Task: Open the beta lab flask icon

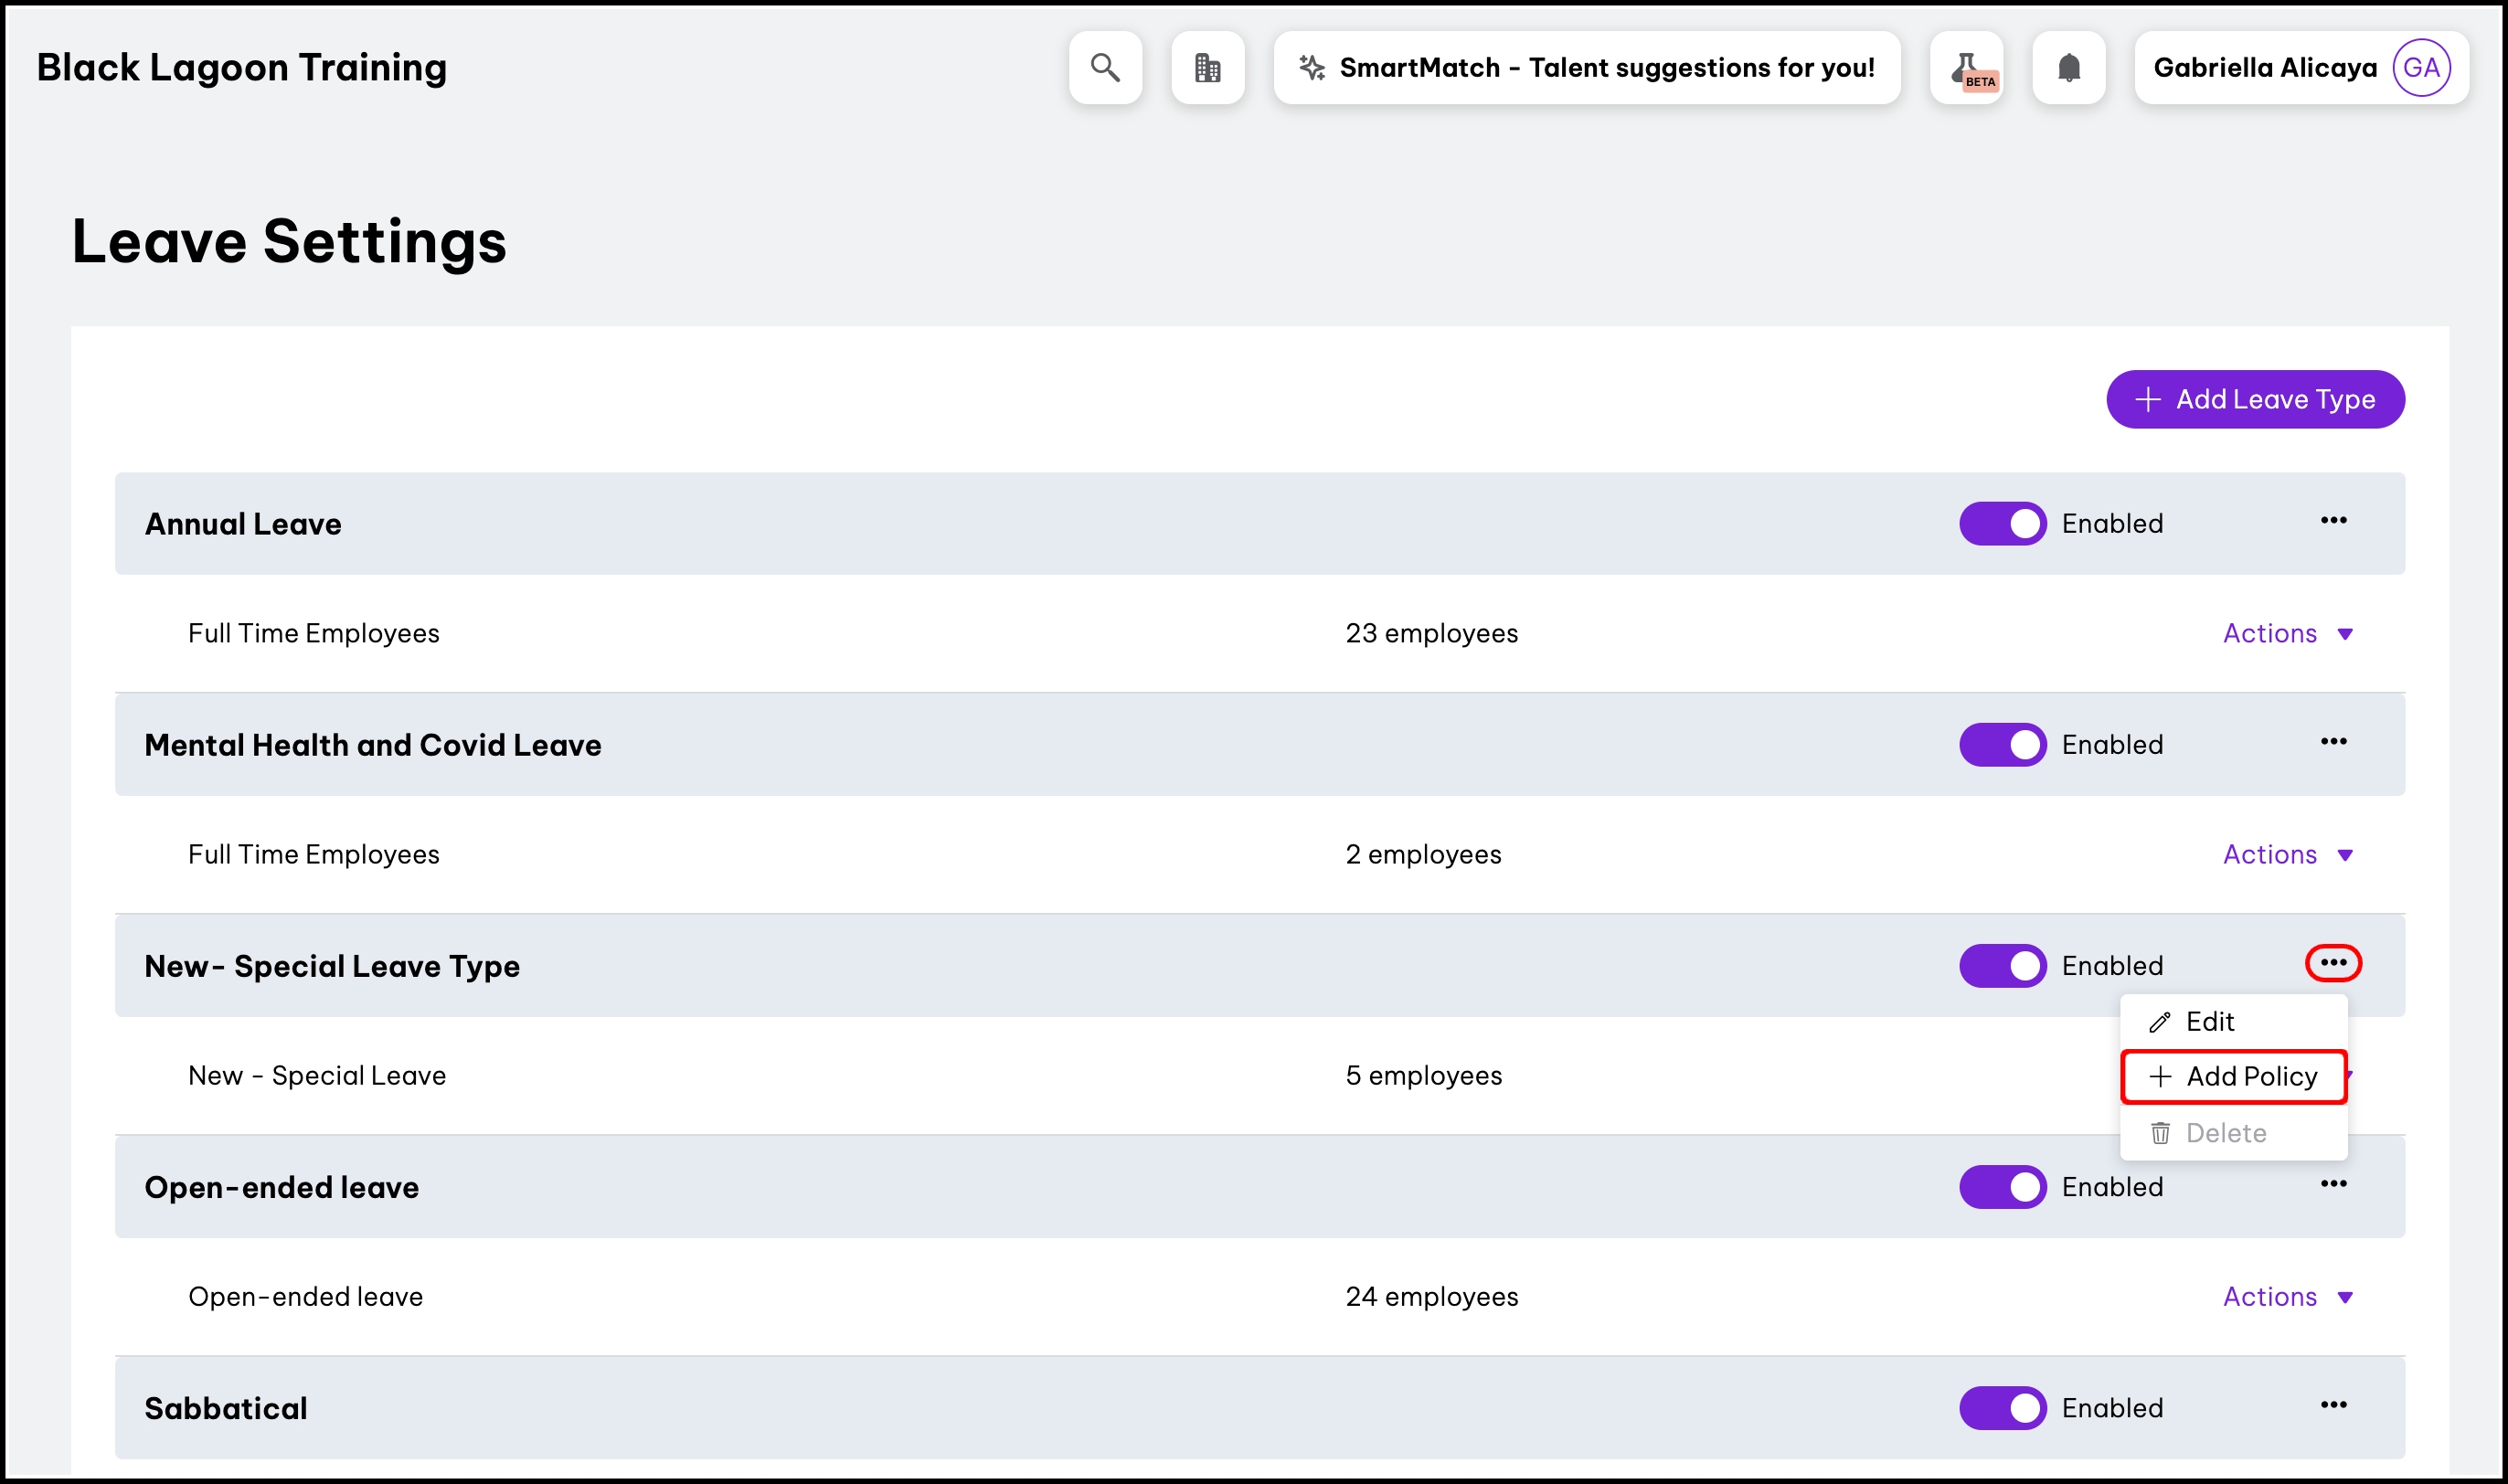Action: pos(1966,68)
